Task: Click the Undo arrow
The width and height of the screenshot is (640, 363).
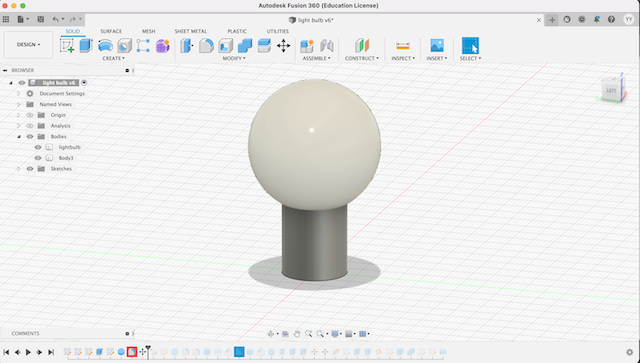Action: (56, 19)
